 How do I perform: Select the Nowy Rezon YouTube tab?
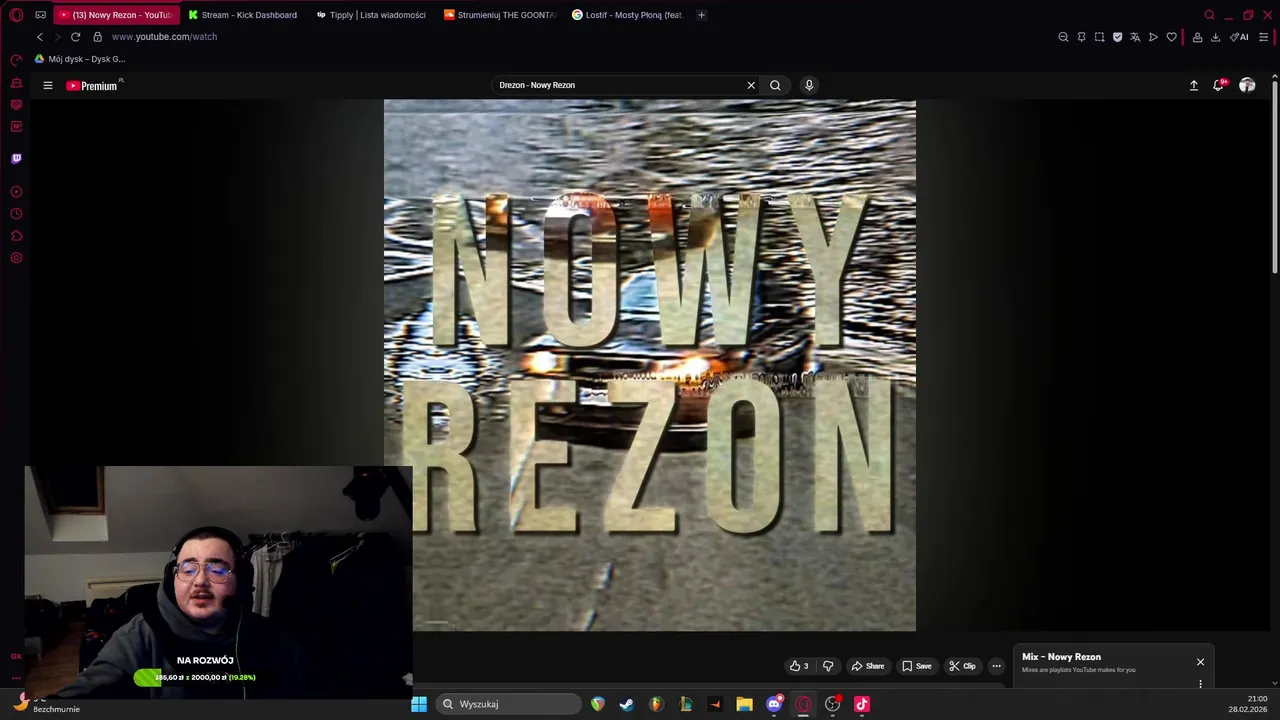(x=116, y=15)
